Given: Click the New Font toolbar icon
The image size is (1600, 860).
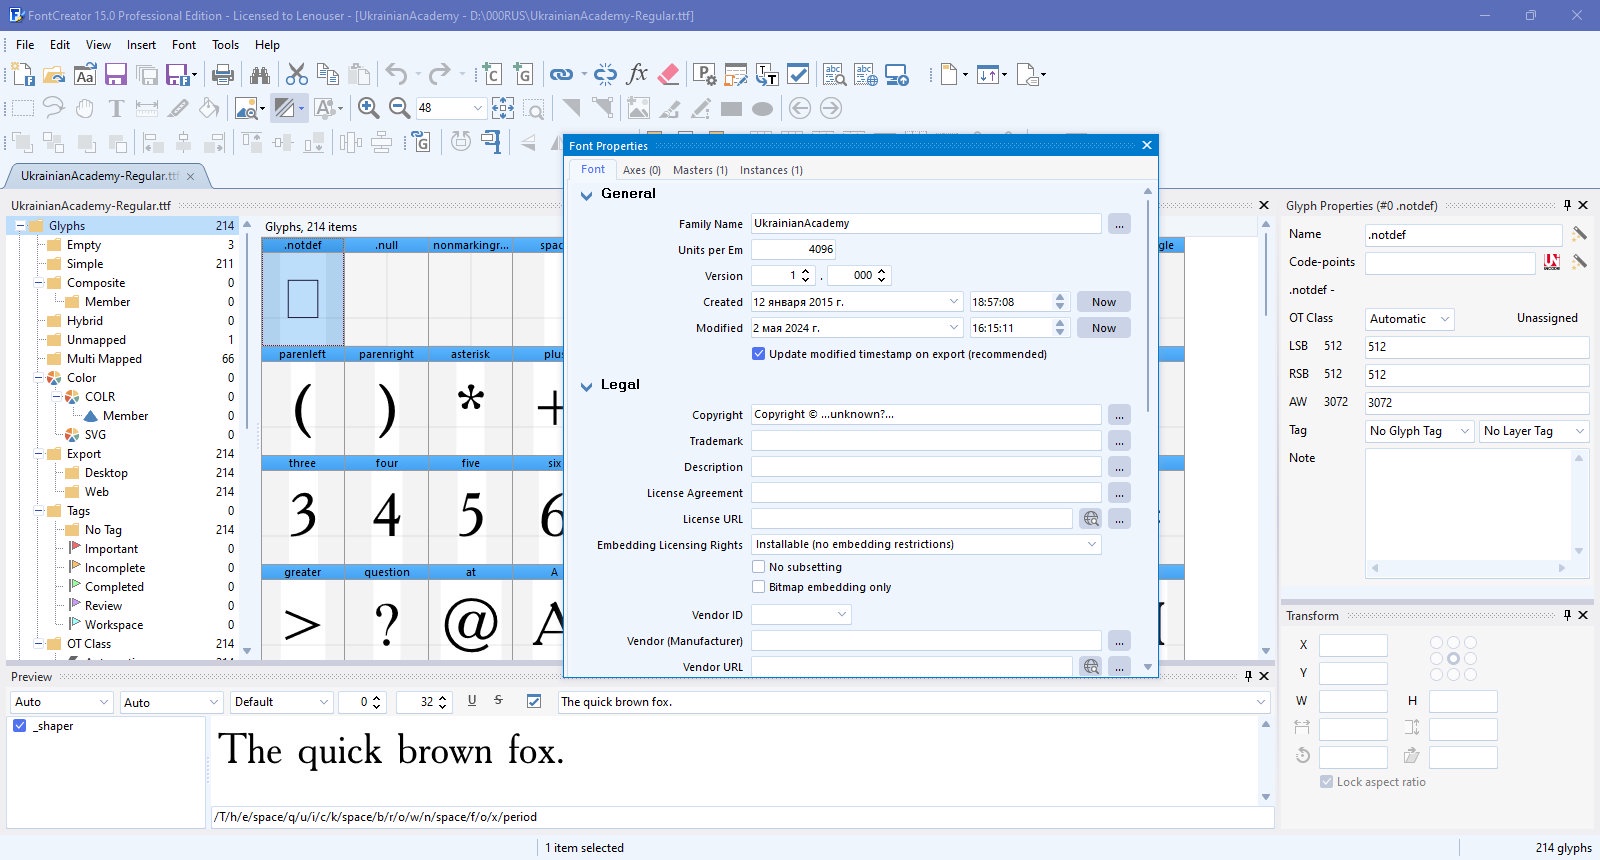Looking at the screenshot, I should click(x=22, y=74).
